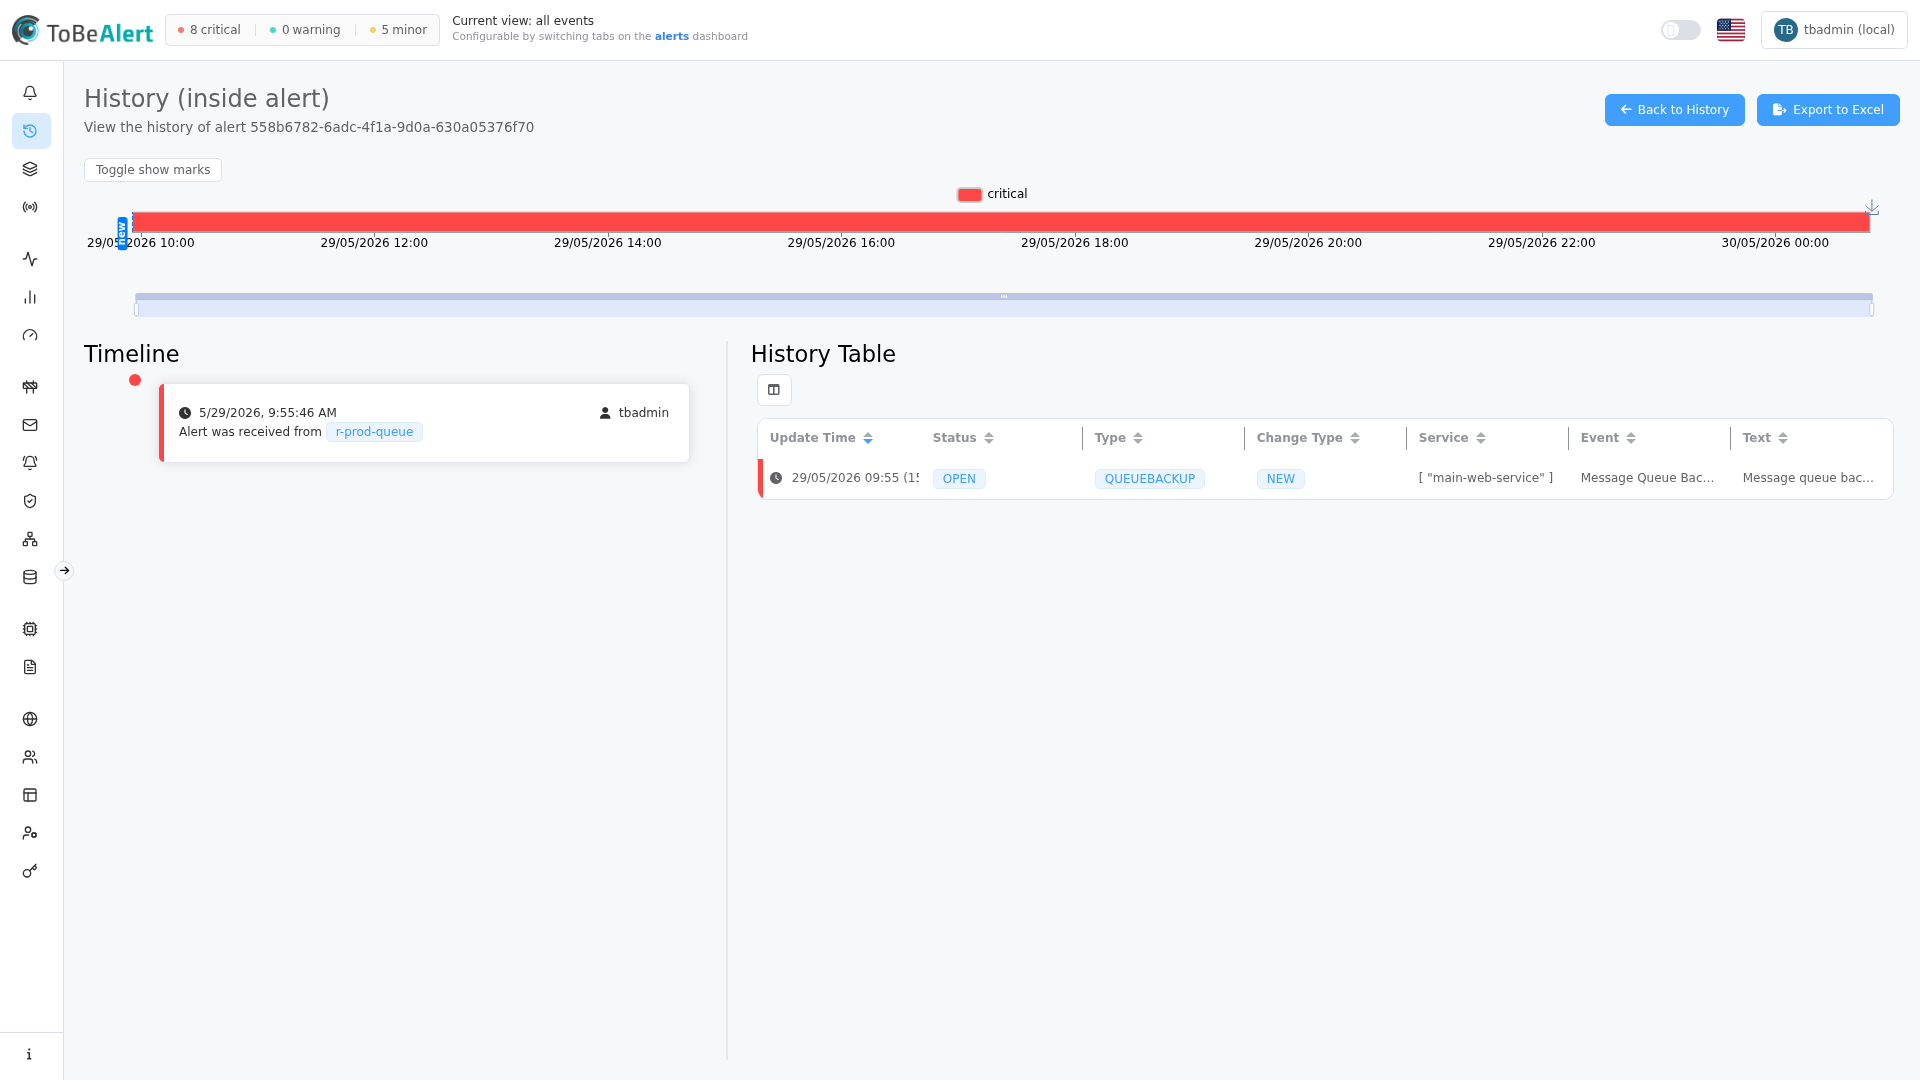This screenshot has width=1920, height=1080.
Task: Open tbadmin (local) user menu
Action: coord(1834,30)
